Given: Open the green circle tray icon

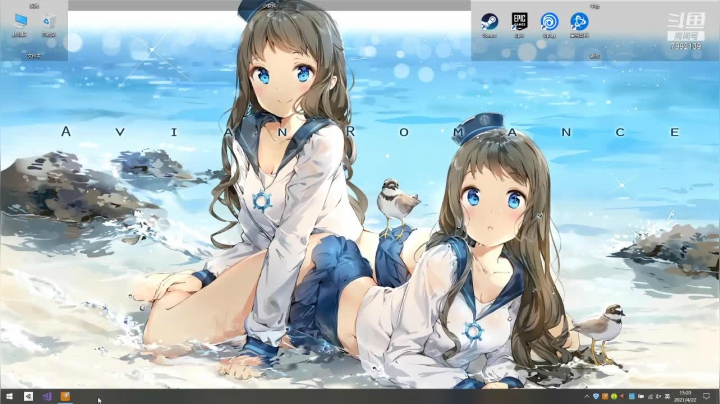Looking at the screenshot, I should click(x=614, y=396).
